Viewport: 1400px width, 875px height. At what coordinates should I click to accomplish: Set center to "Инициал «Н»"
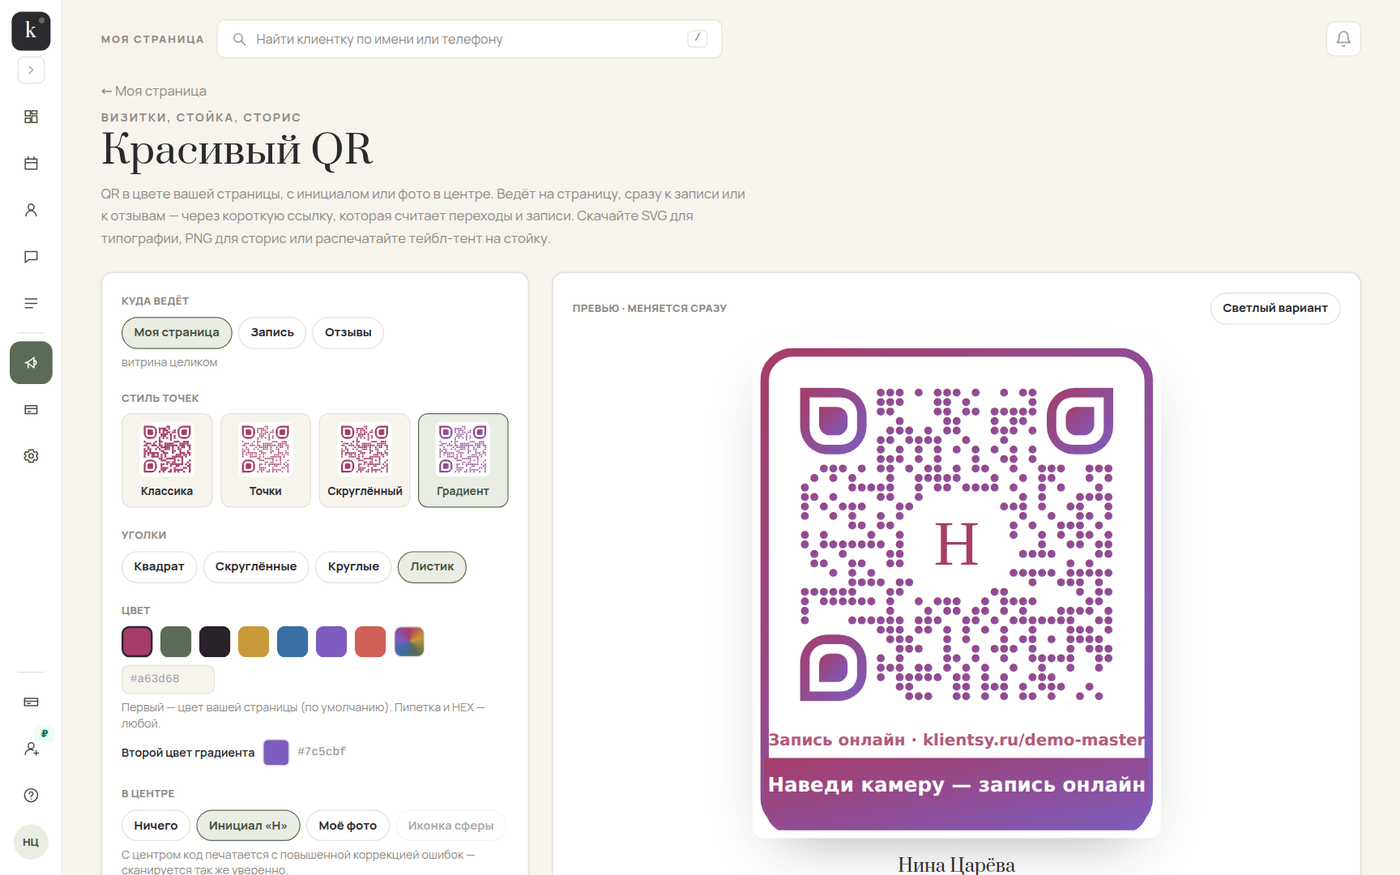point(248,825)
